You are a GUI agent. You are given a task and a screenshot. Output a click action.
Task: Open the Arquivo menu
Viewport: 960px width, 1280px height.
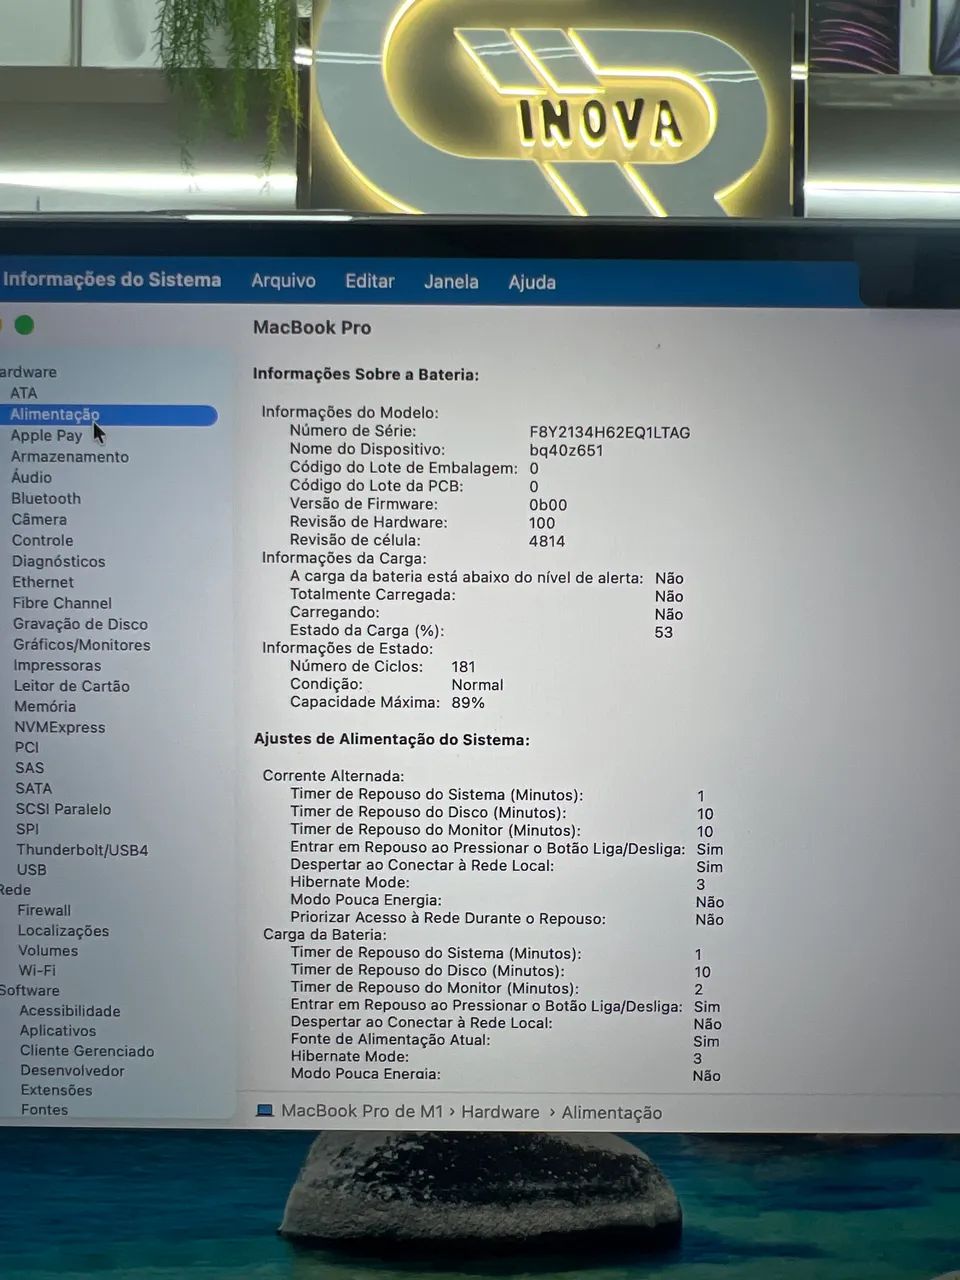[283, 281]
